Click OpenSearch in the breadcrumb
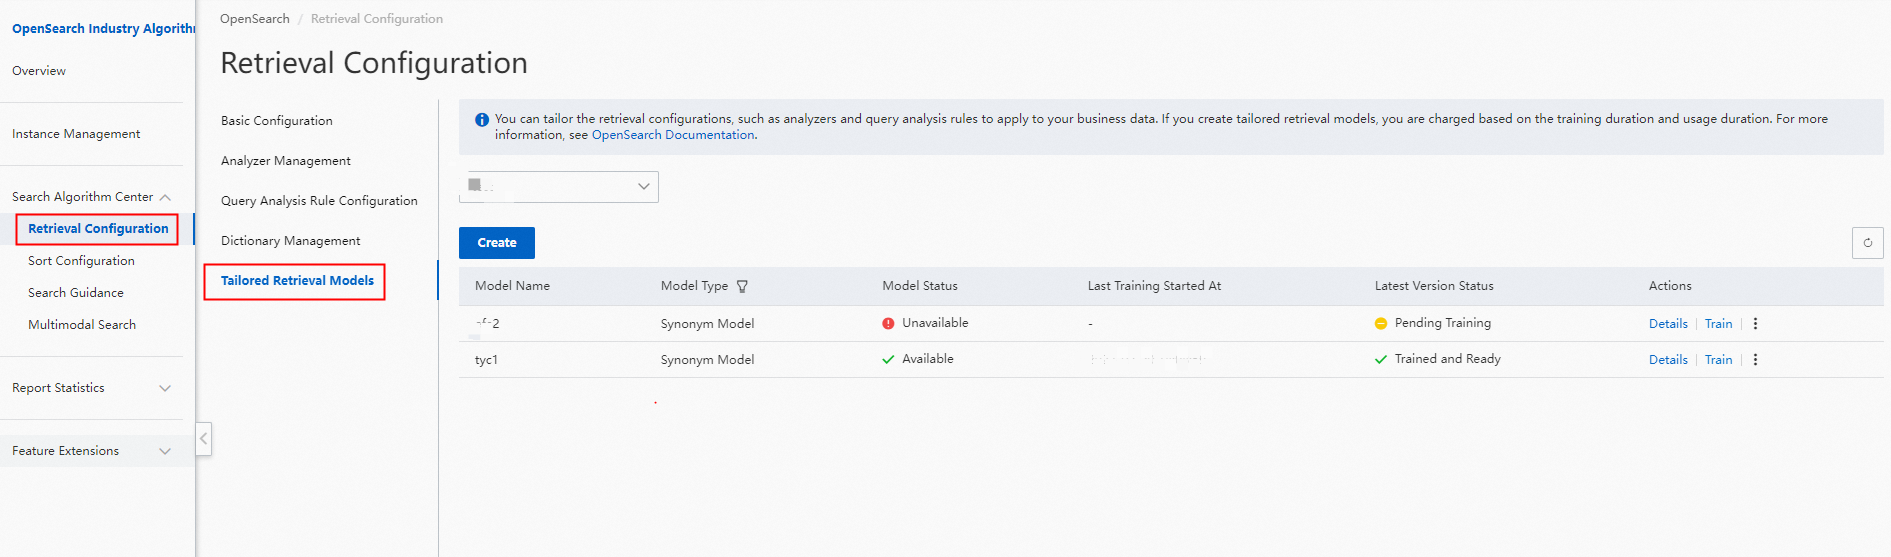Viewport: 1891px width, 557px height. tap(255, 19)
